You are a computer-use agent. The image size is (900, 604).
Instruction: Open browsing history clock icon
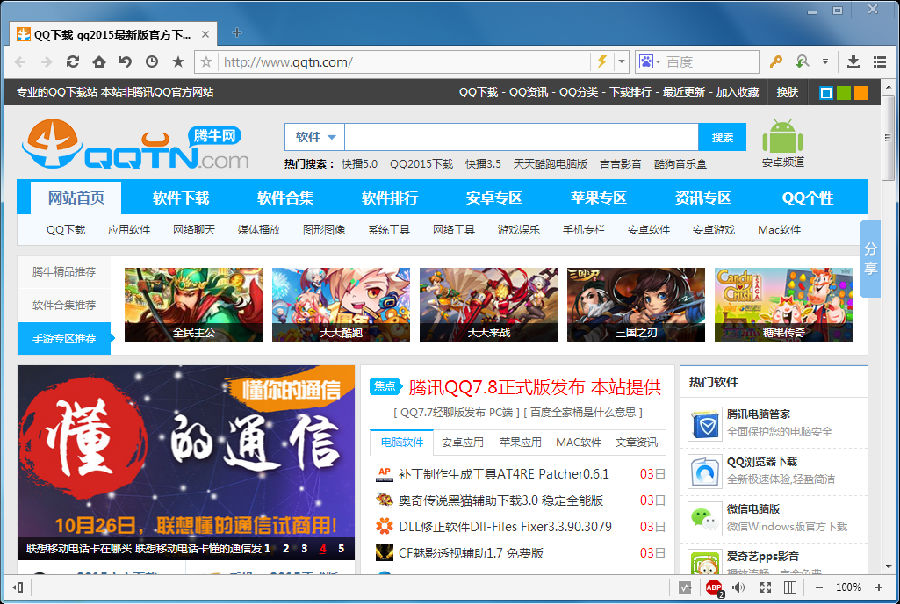152,61
